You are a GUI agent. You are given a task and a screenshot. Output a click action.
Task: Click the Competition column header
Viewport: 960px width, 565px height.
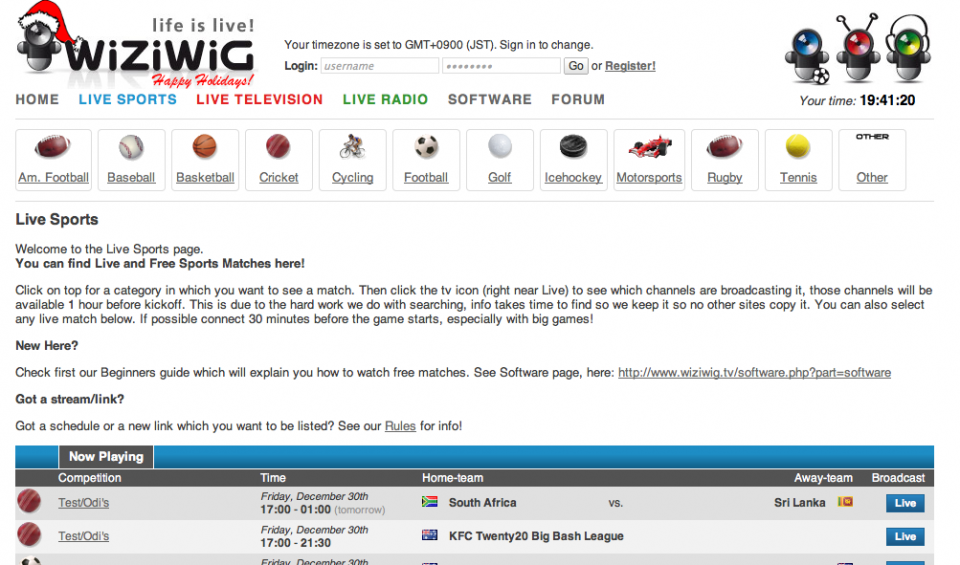89,477
